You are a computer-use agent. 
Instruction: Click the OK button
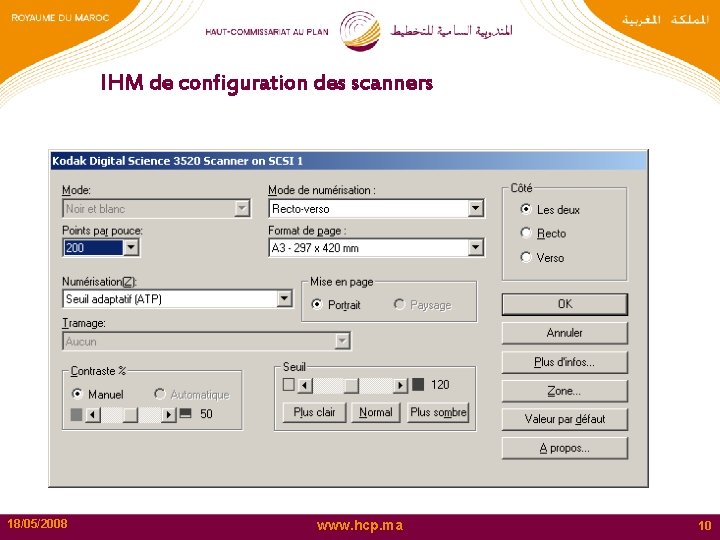pos(564,304)
